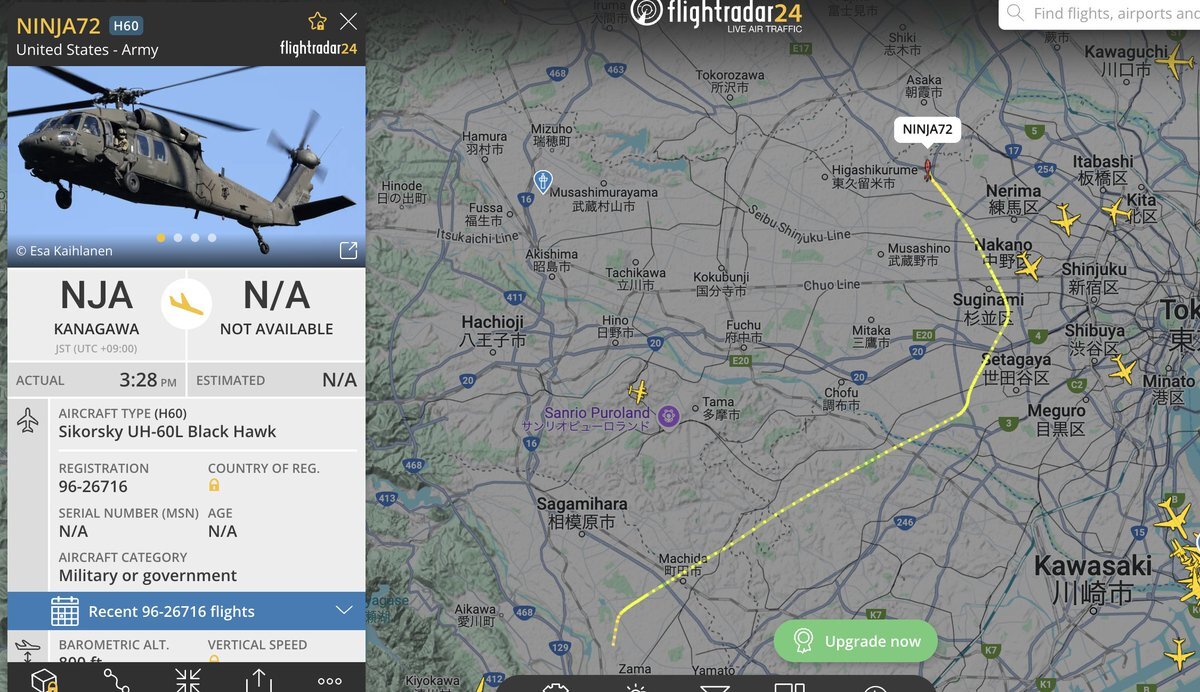
Task: Open the 3D view cube icon
Action: point(44,680)
